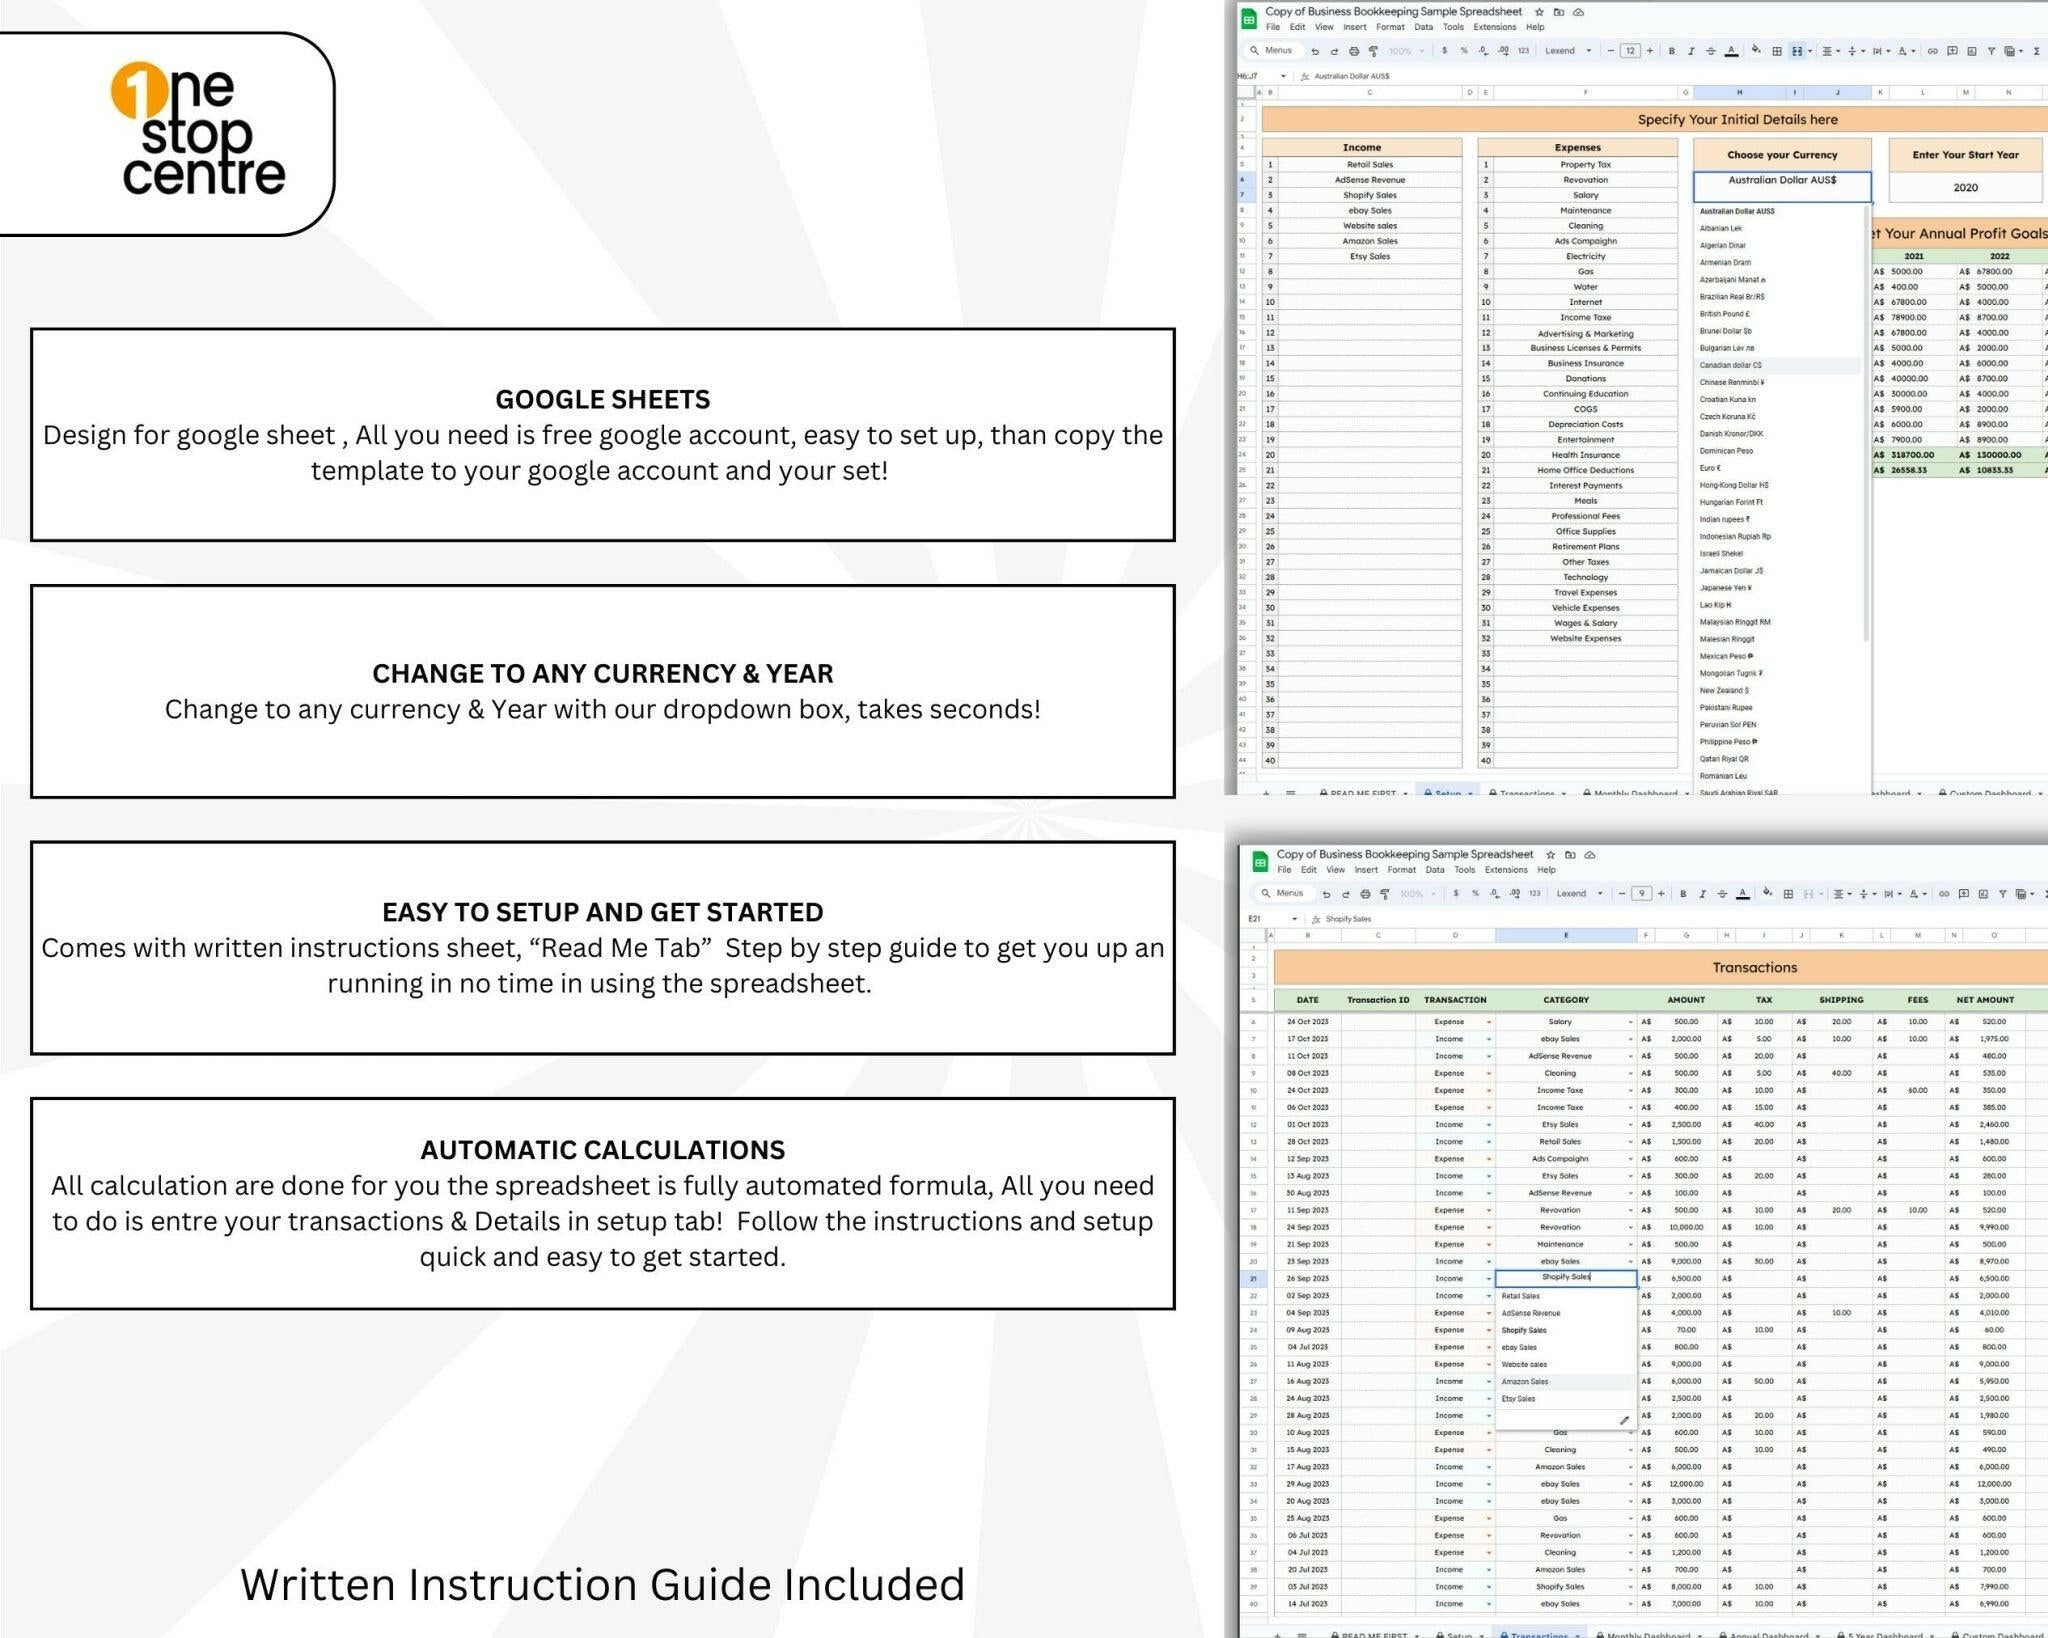Toggle bold formatting in the toolbar

[x=1672, y=51]
